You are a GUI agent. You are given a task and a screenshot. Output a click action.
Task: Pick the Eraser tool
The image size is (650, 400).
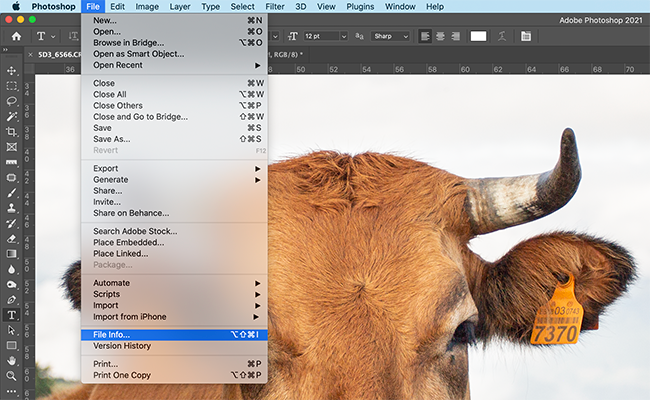click(12, 239)
